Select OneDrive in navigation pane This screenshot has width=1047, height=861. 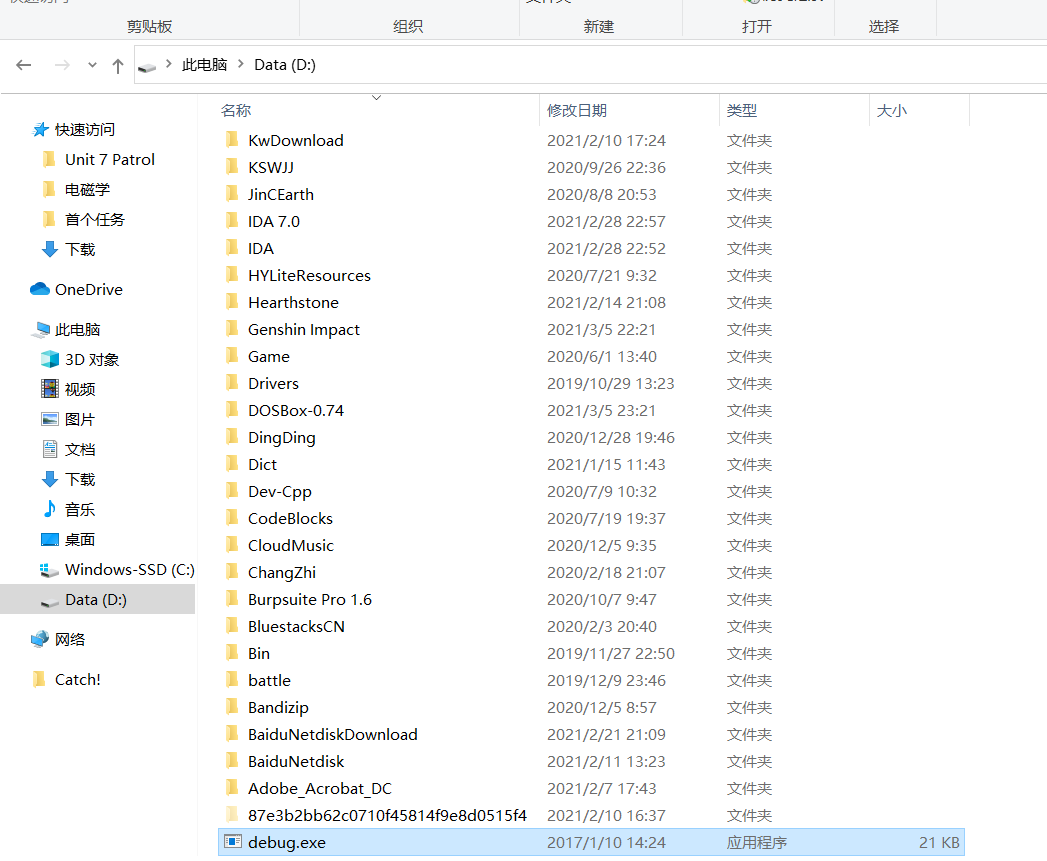(89, 289)
